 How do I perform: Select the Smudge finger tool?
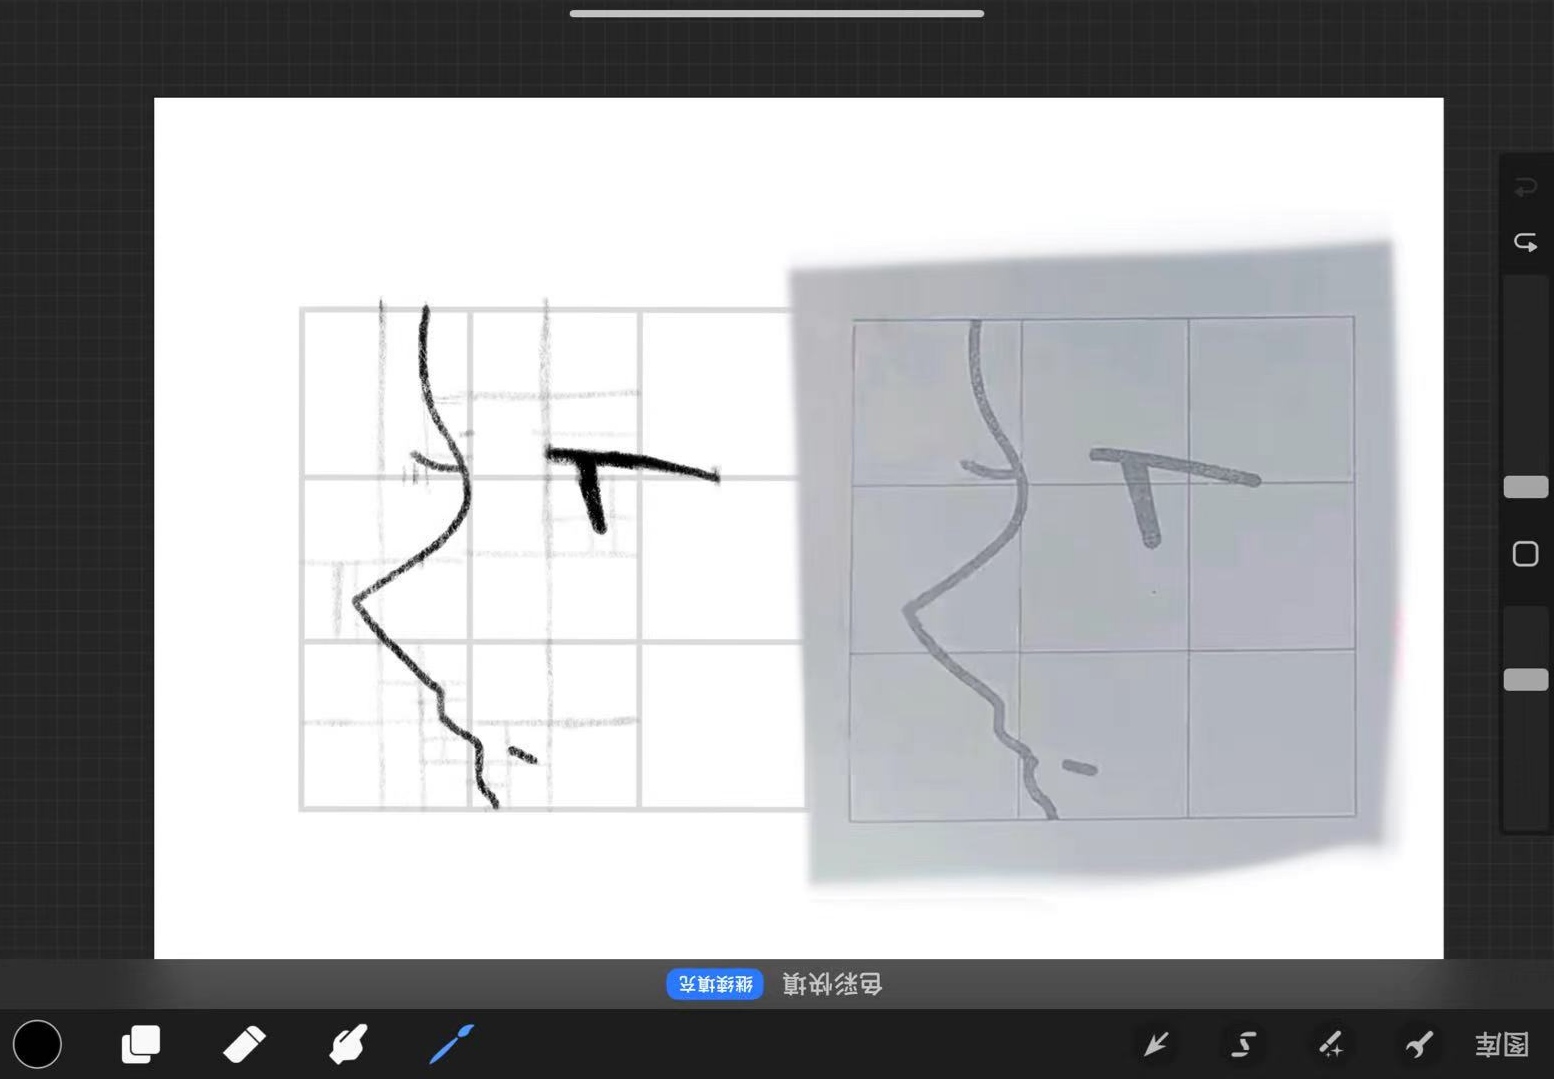click(348, 1044)
